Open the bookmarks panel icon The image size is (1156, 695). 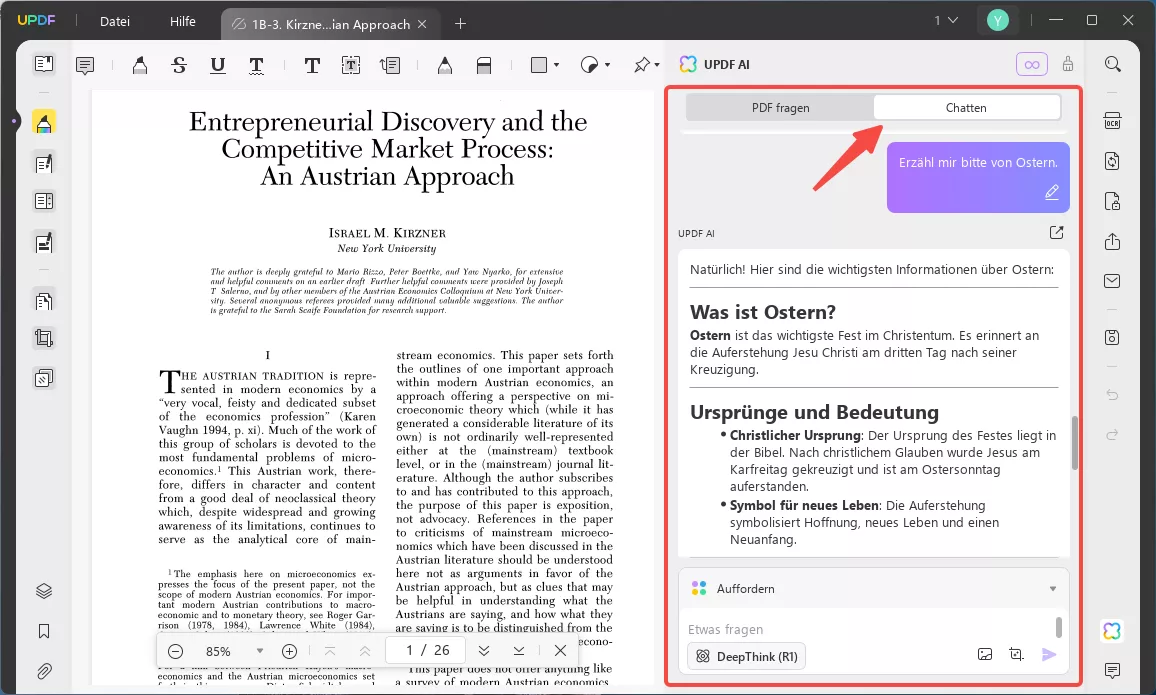click(44, 631)
